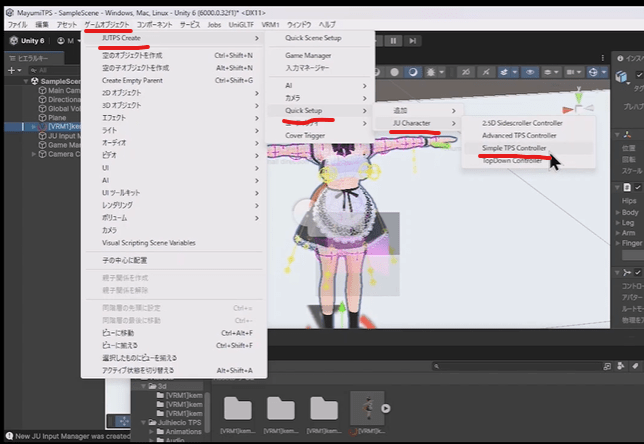644x444 pixels.
Task: Choose カメラ in GameObject menu
Action: coord(175,230)
